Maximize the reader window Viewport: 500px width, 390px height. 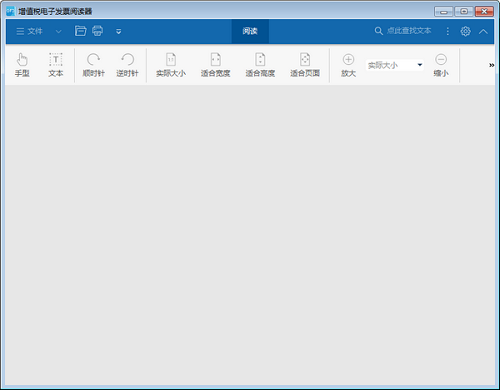coord(464,12)
